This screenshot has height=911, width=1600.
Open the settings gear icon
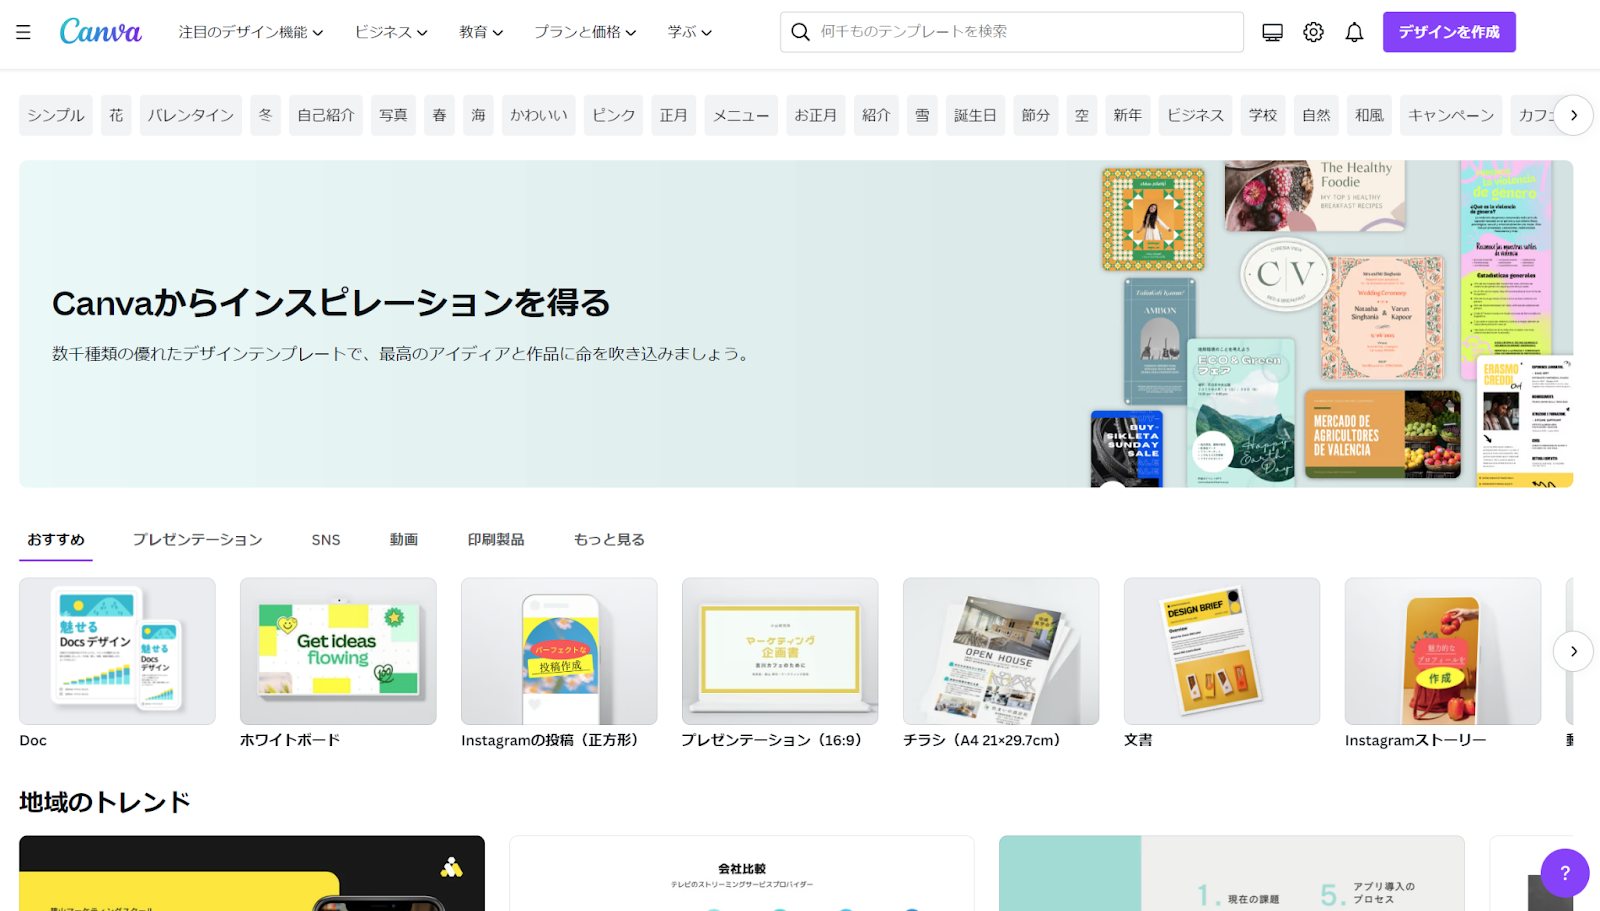click(1313, 32)
